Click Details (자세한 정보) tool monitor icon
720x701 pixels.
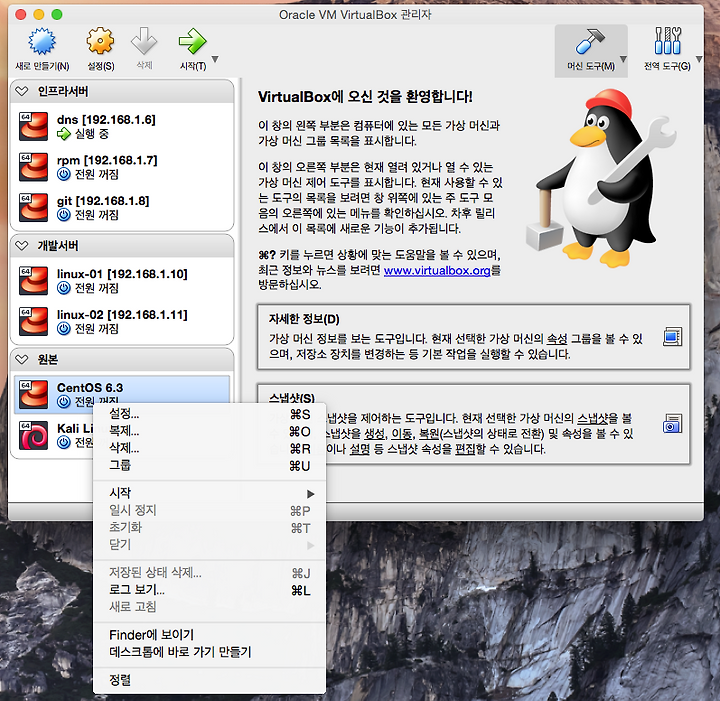pos(672,337)
